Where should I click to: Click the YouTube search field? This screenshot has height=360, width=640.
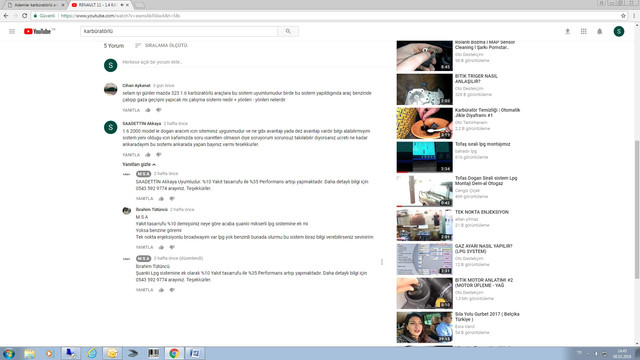[x=179, y=31]
